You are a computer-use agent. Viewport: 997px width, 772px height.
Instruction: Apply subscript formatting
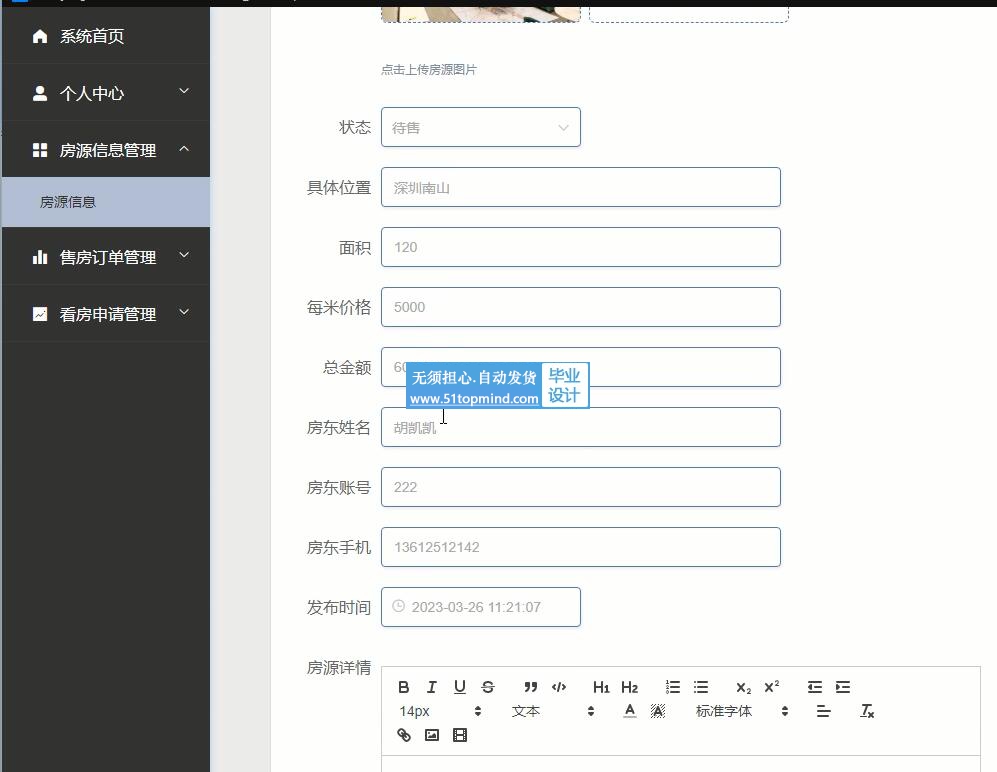click(743, 687)
